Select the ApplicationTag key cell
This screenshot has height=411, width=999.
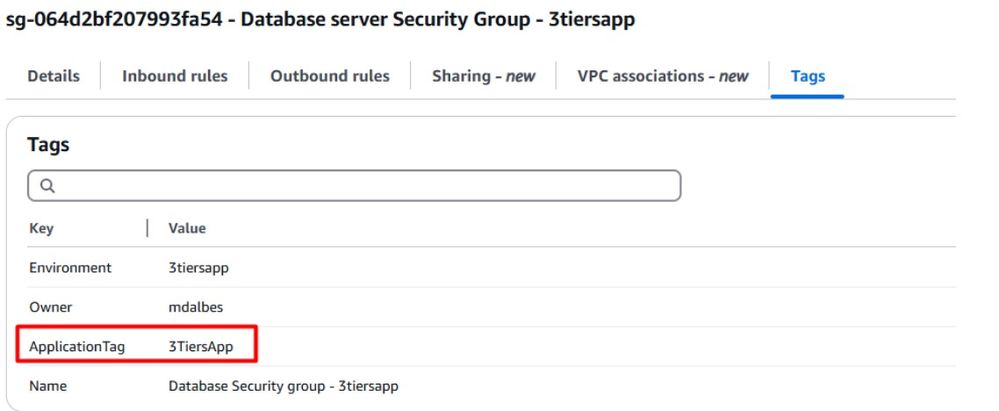[x=78, y=346]
